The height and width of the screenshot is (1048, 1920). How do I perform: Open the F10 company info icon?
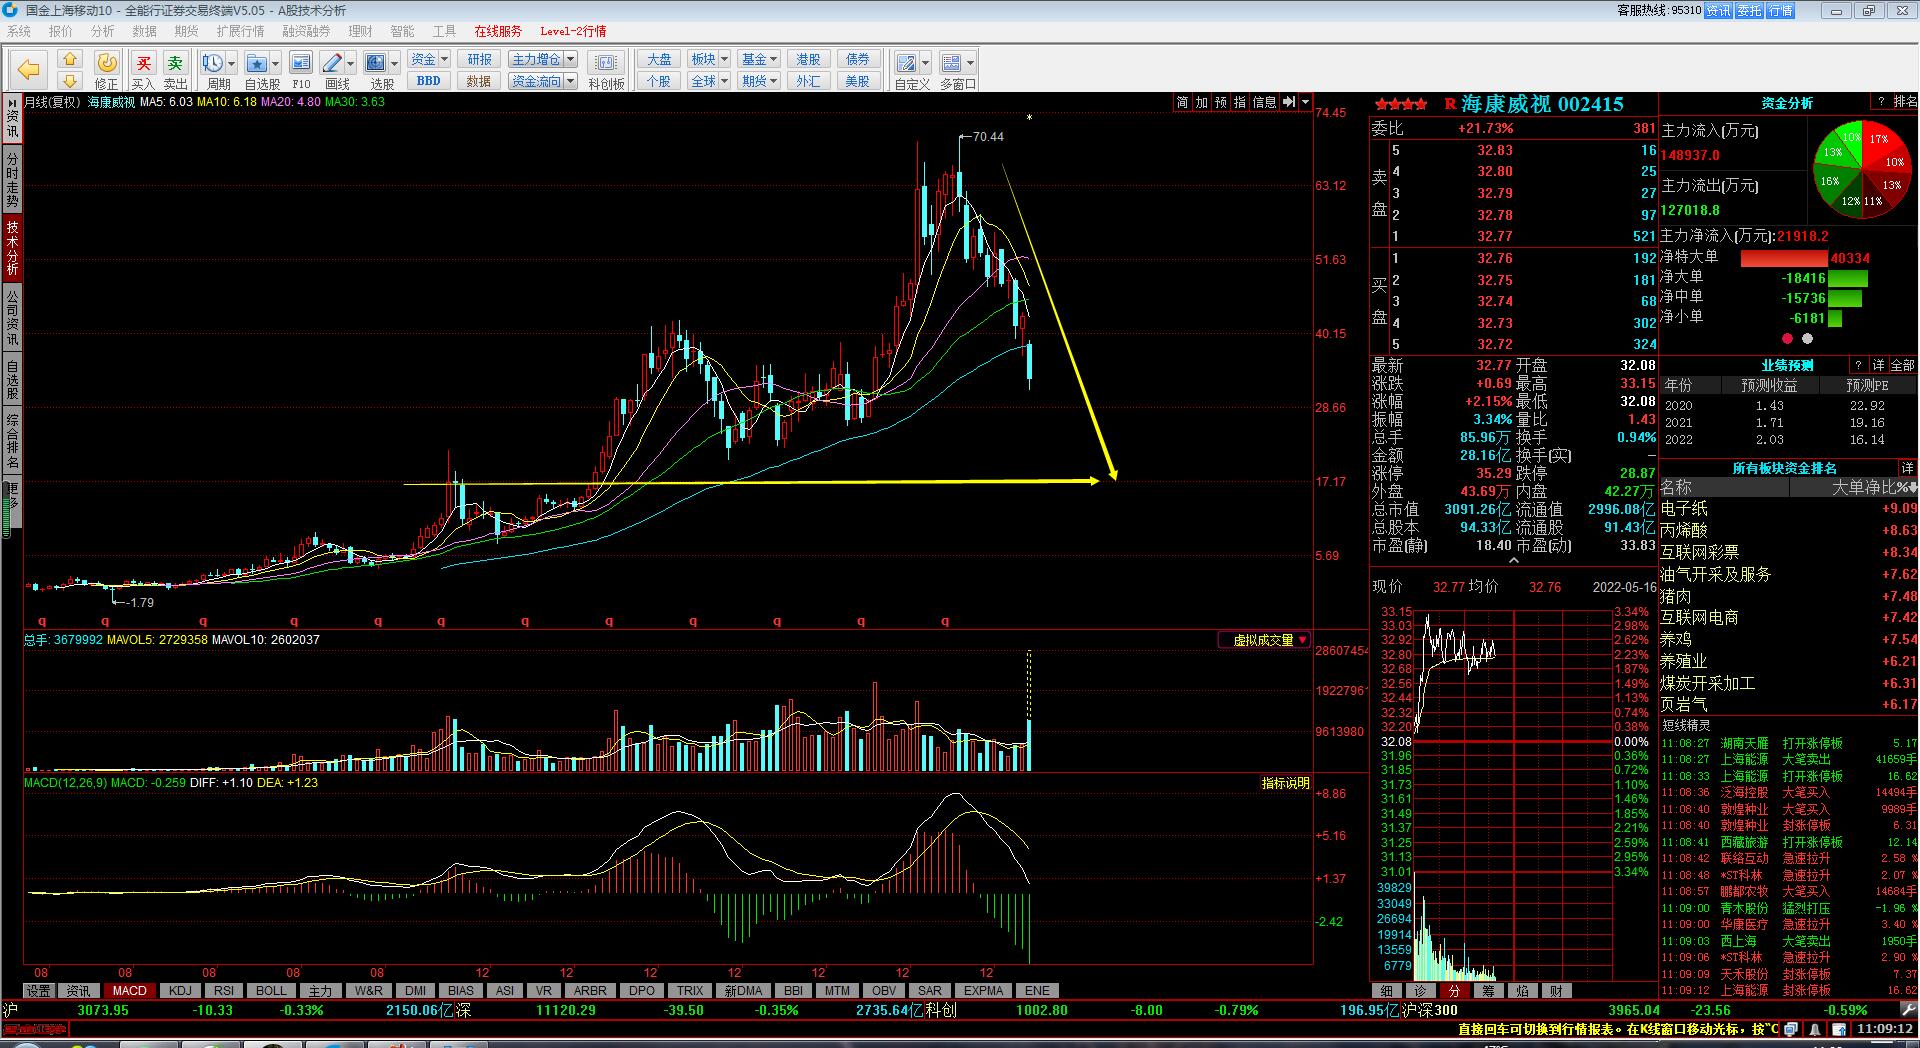coord(301,63)
